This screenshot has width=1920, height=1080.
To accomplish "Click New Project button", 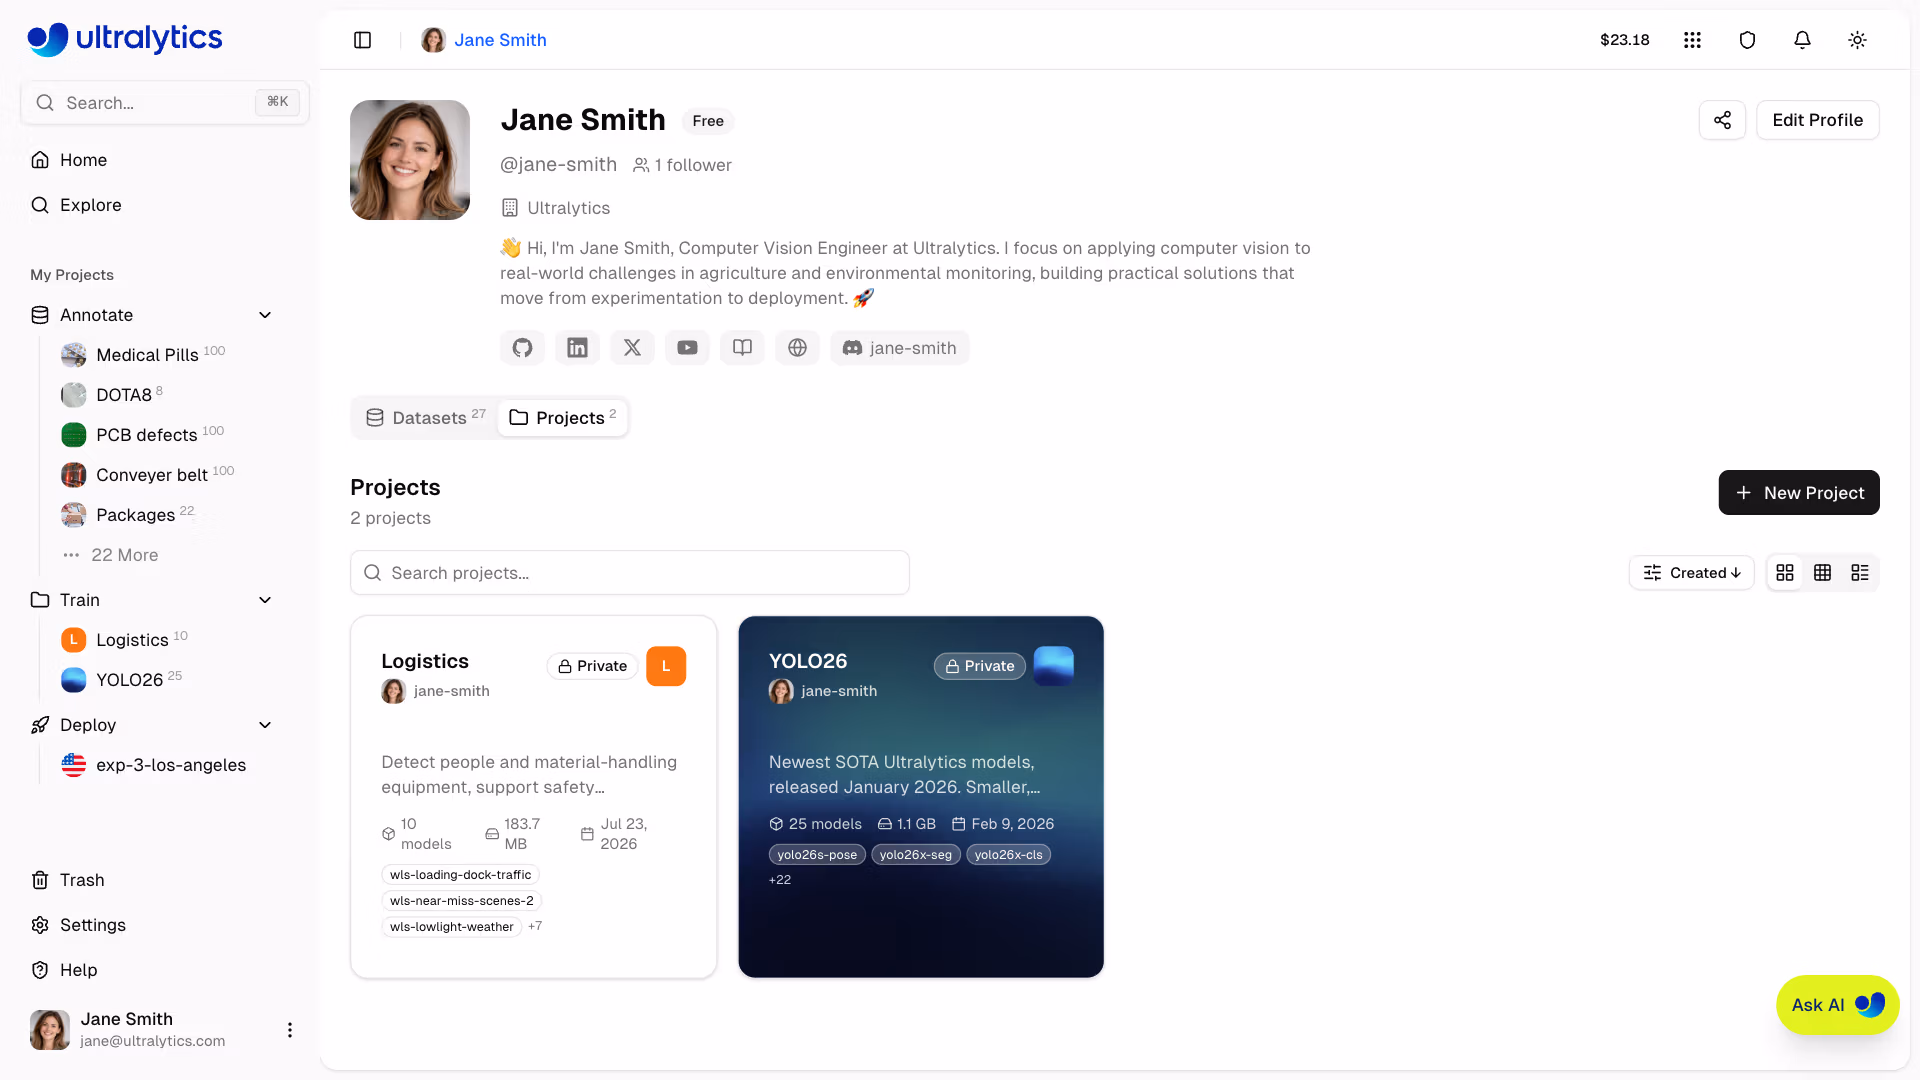I will (x=1798, y=493).
